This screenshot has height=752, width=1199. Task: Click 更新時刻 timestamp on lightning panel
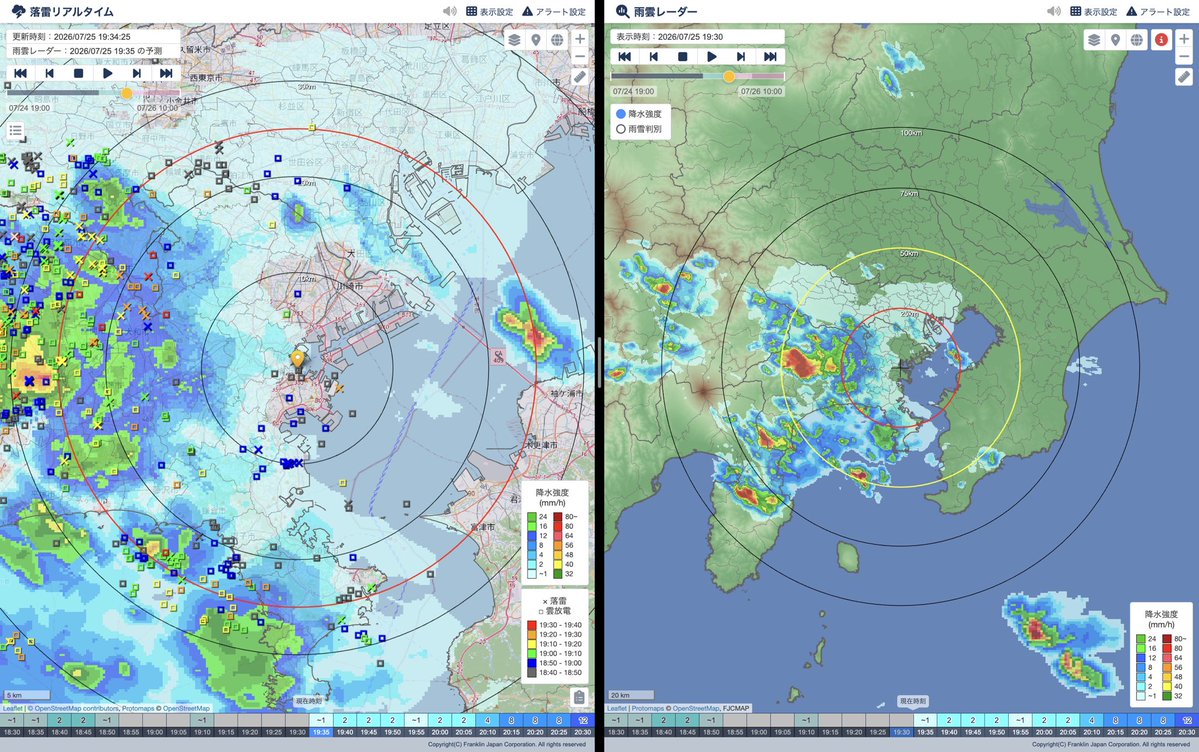click(x=71, y=37)
